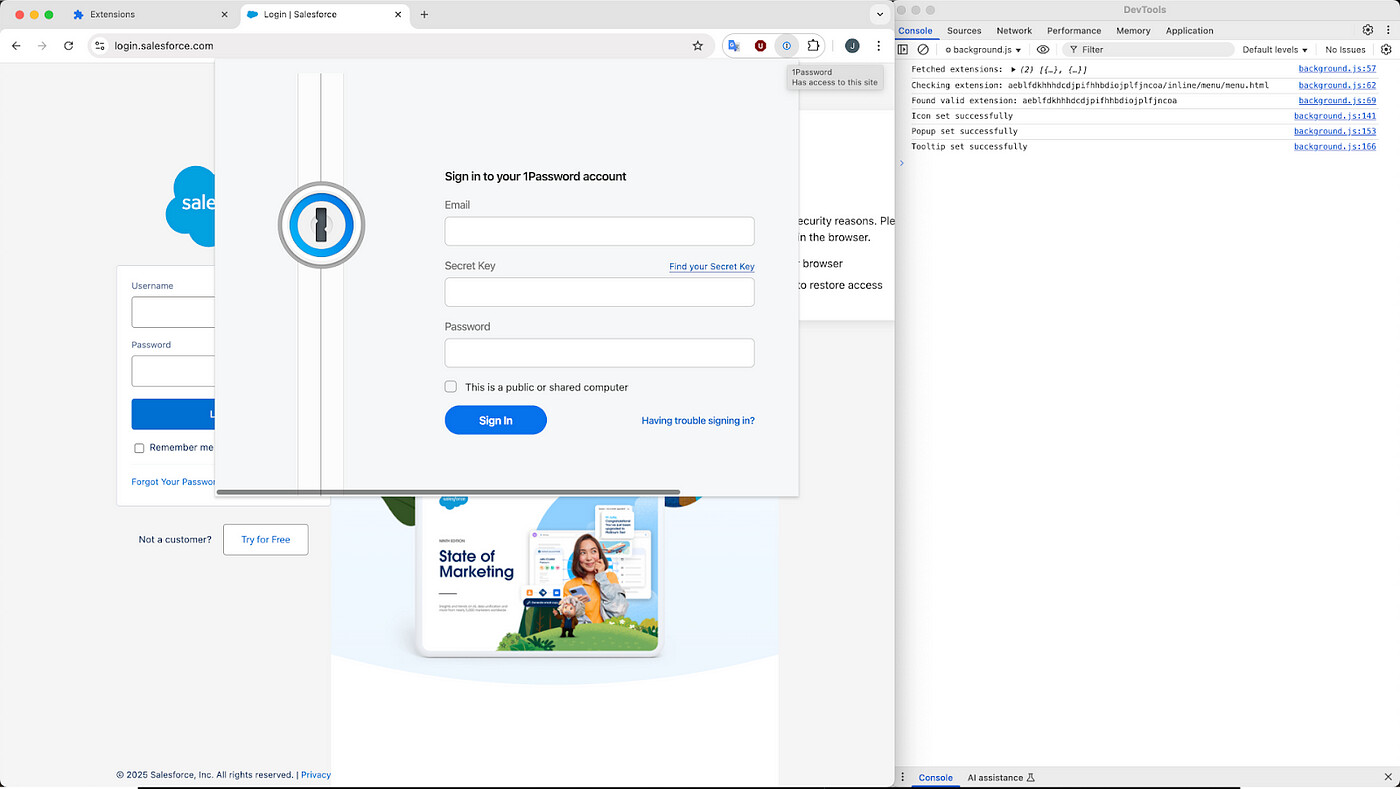Open 'Having trouble signing in?' link

click(698, 421)
